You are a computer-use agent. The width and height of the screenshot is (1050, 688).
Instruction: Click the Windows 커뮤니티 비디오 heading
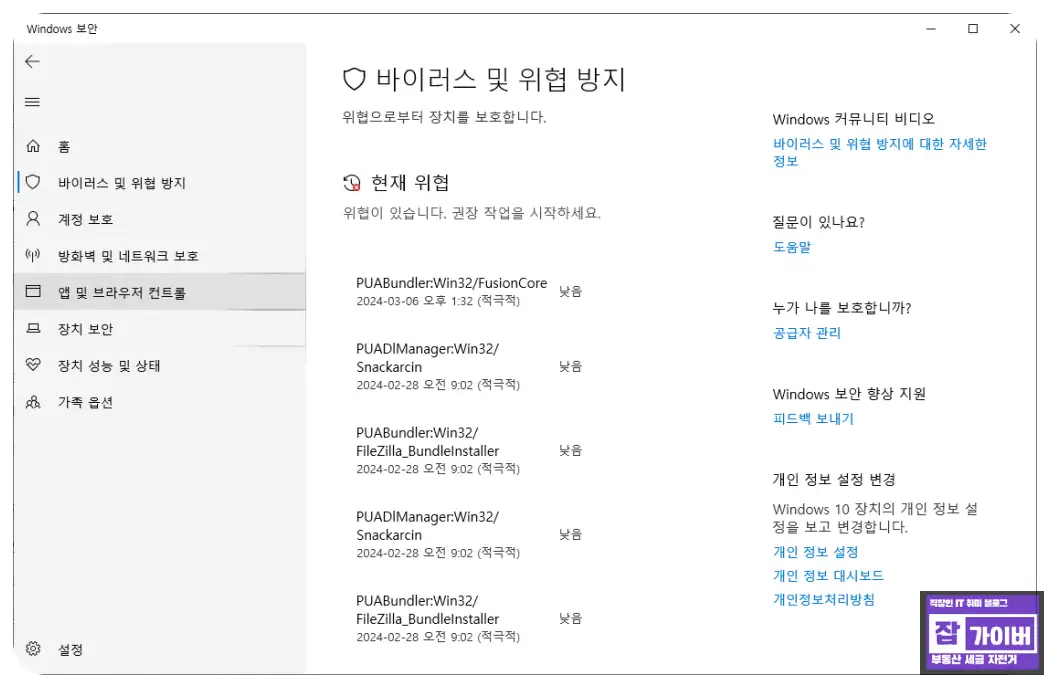[x=854, y=119]
